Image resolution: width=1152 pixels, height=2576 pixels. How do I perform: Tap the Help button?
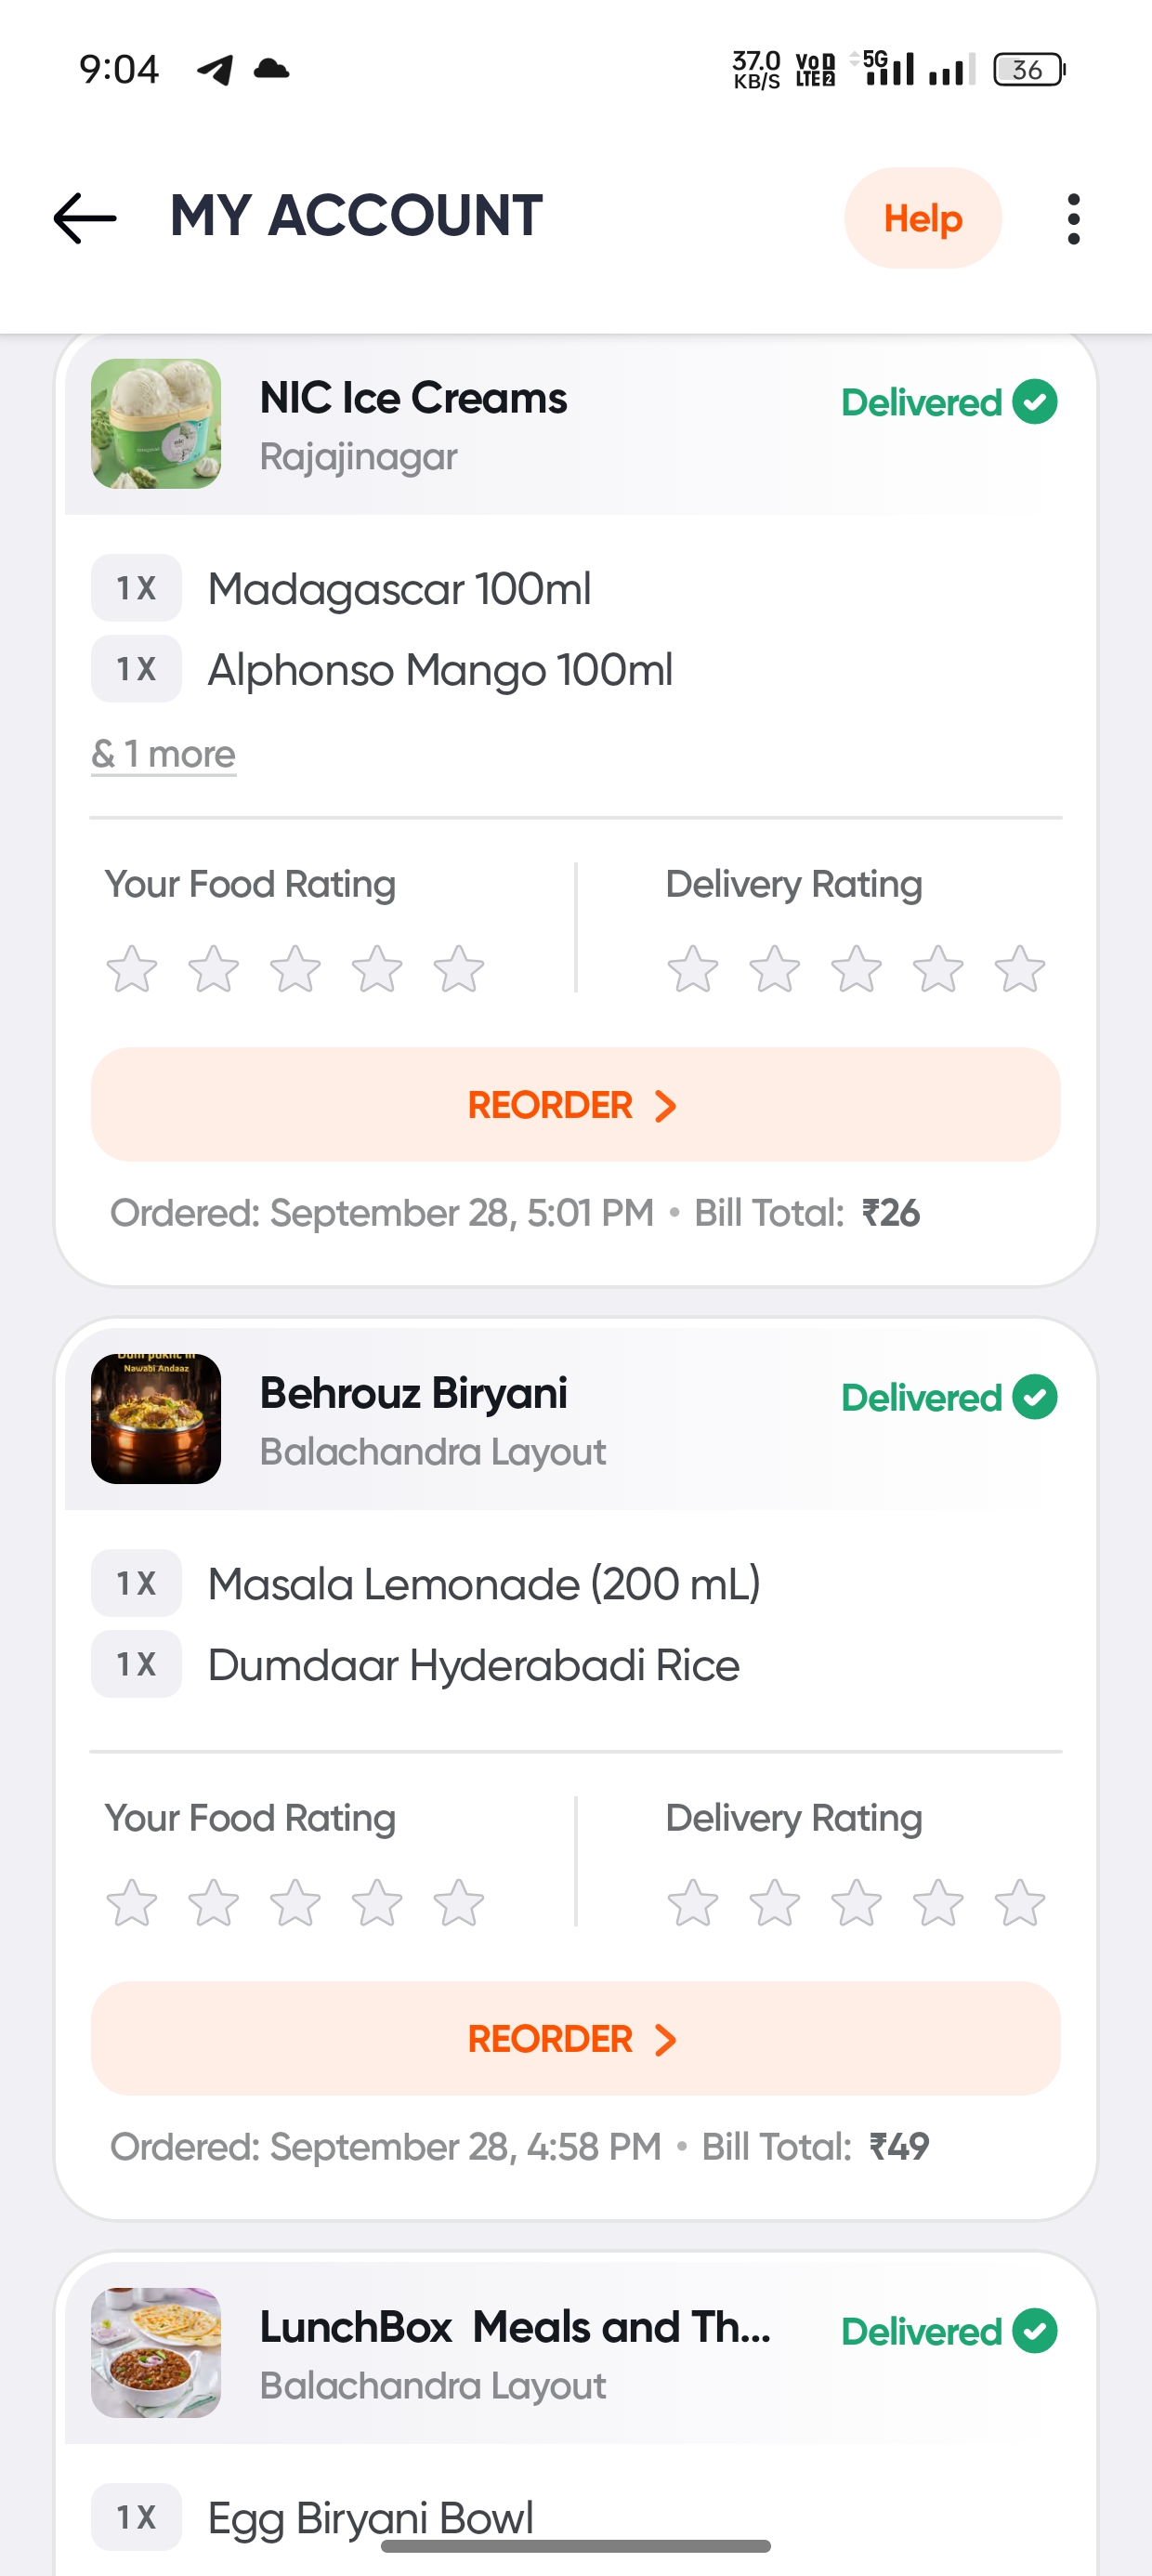click(922, 218)
